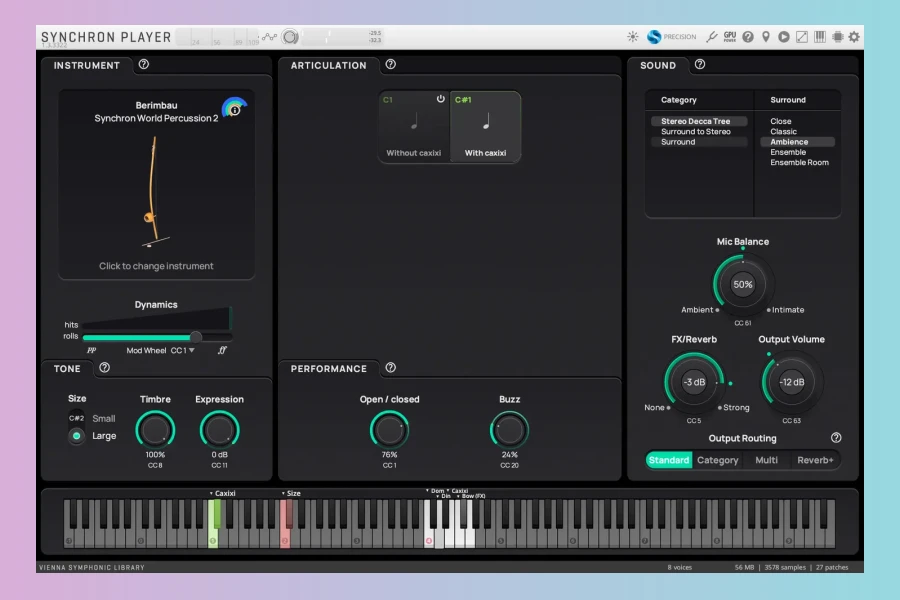Click the None label by FX/Reverb
Image resolution: width=900 pixels, height=600 pixels.
click(x=654, y=408)
